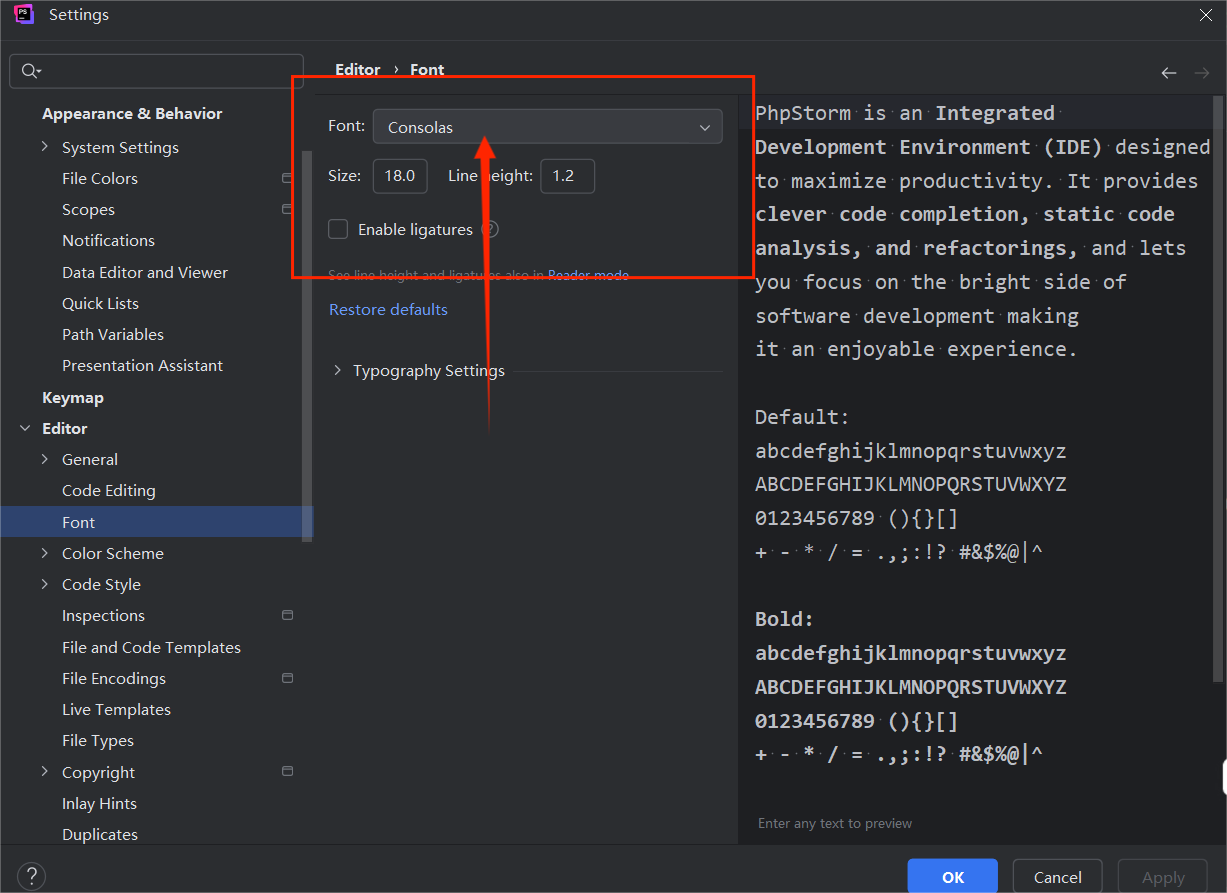Click the help question mark button
Screen dimensions: 1227x893
(31, 877)
